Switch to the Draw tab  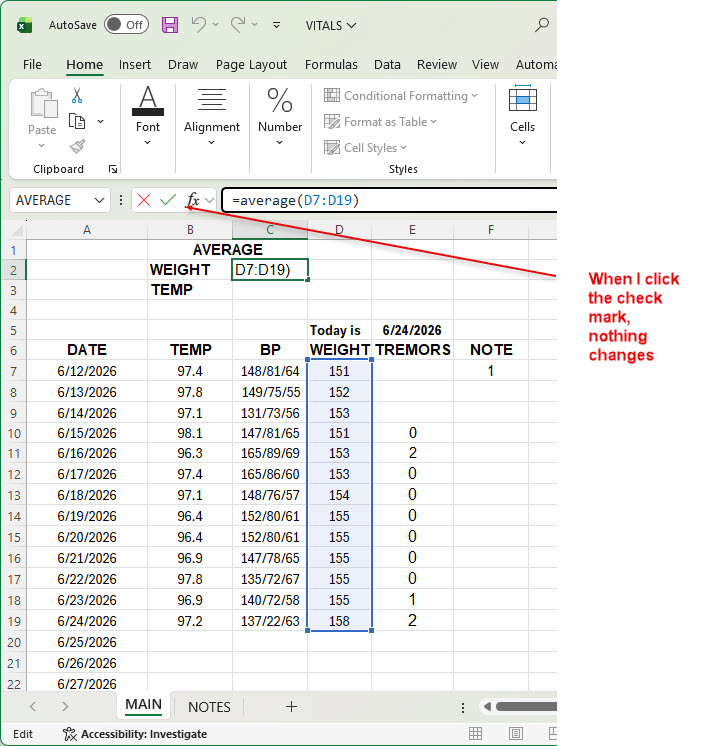183,65
